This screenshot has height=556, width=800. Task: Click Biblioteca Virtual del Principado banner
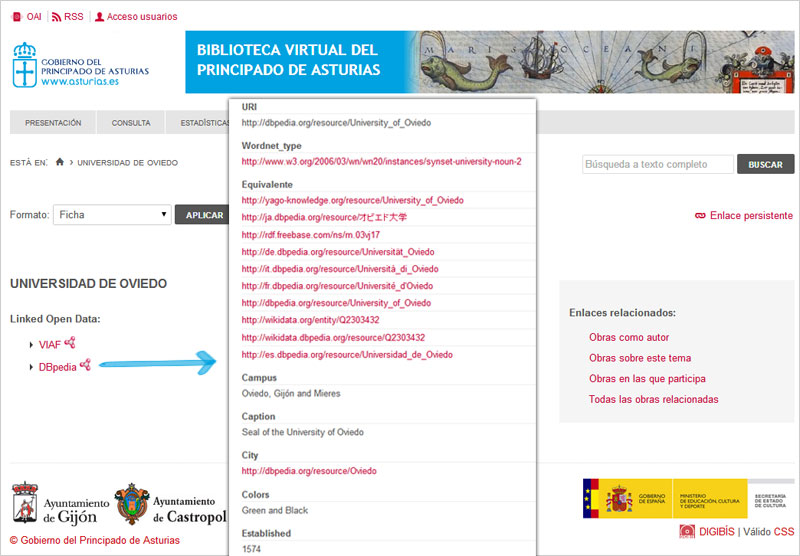489,62
